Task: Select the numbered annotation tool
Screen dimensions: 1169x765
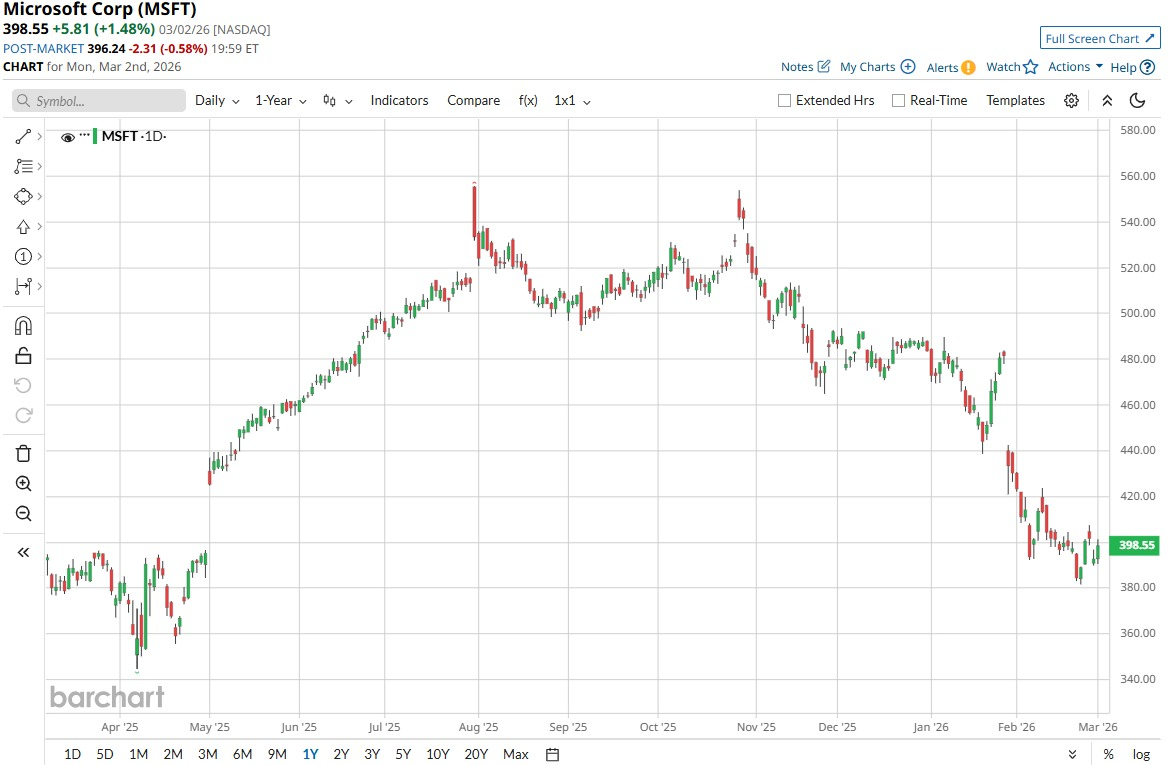Action: coord(23,256)
